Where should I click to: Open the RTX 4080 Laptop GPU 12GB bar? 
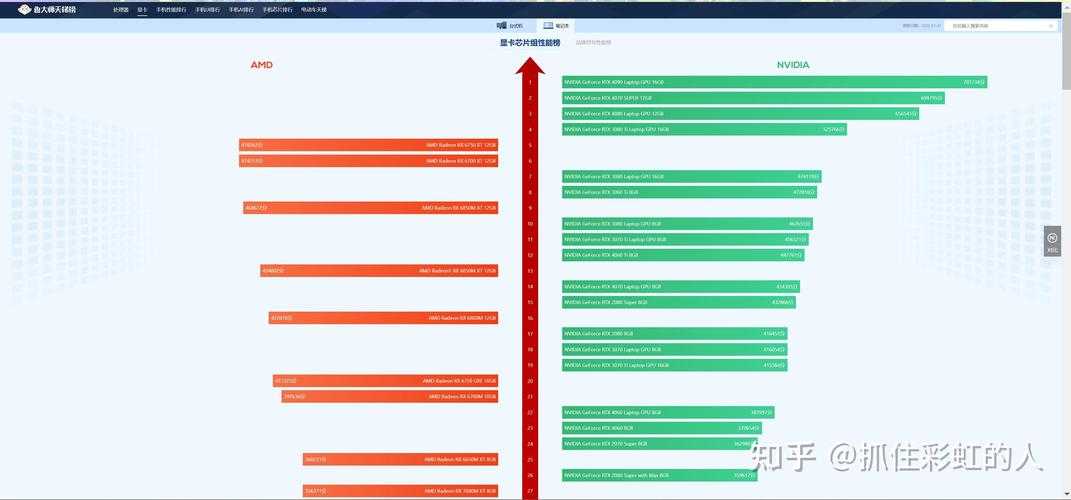[x=740, y=113]
